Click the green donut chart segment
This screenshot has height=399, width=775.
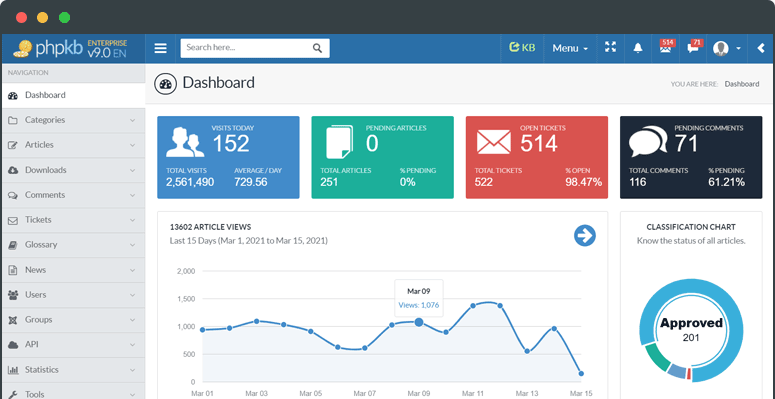tap(657, 357)
